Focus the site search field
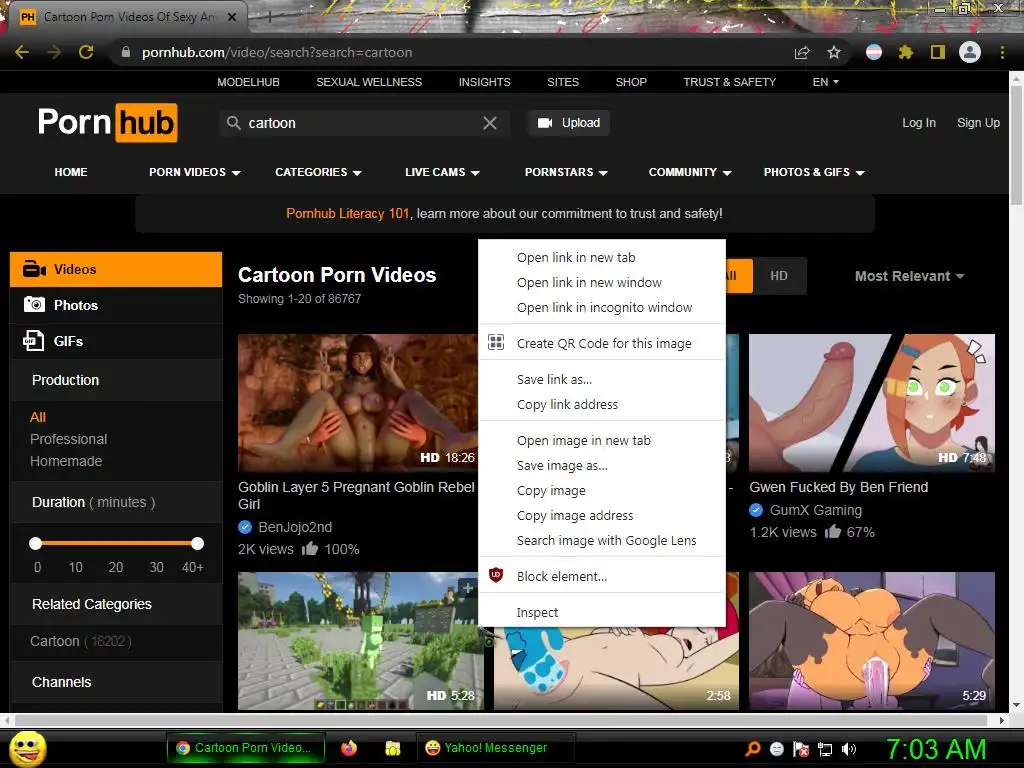Viewport: 1024px width, 768px height. (x=362, y=123)
